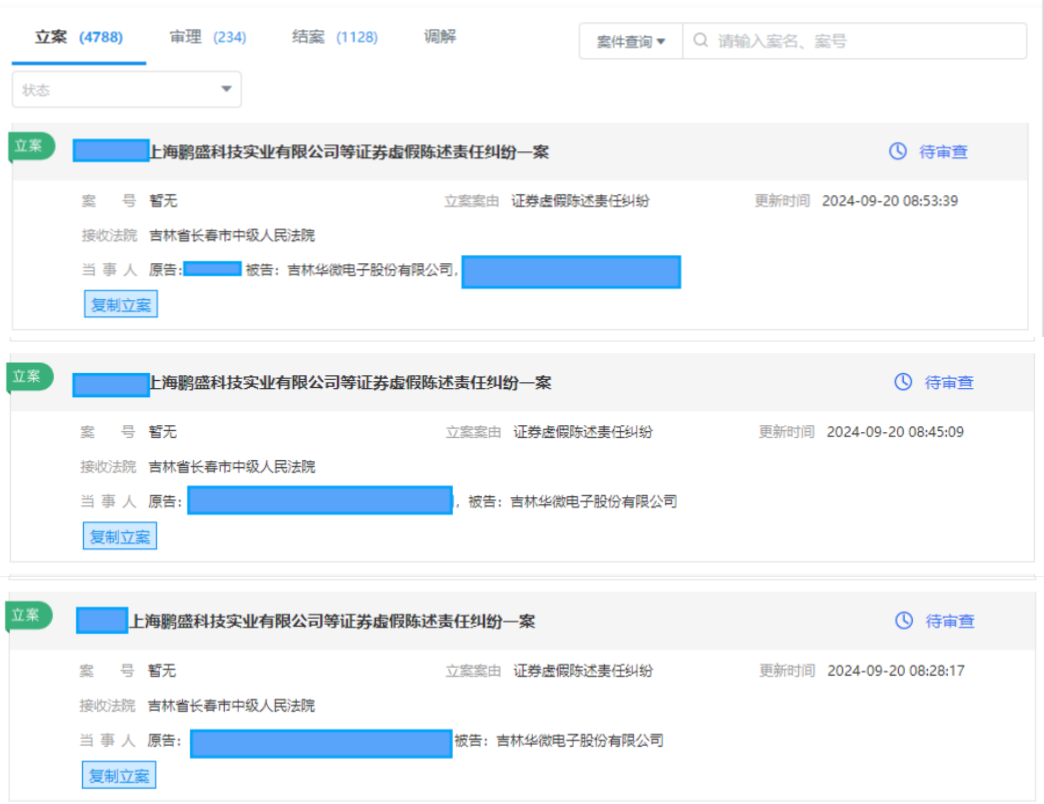
Task: Click 复制立案 for the 08:45:09 case
Action: (x=120, y=536)
